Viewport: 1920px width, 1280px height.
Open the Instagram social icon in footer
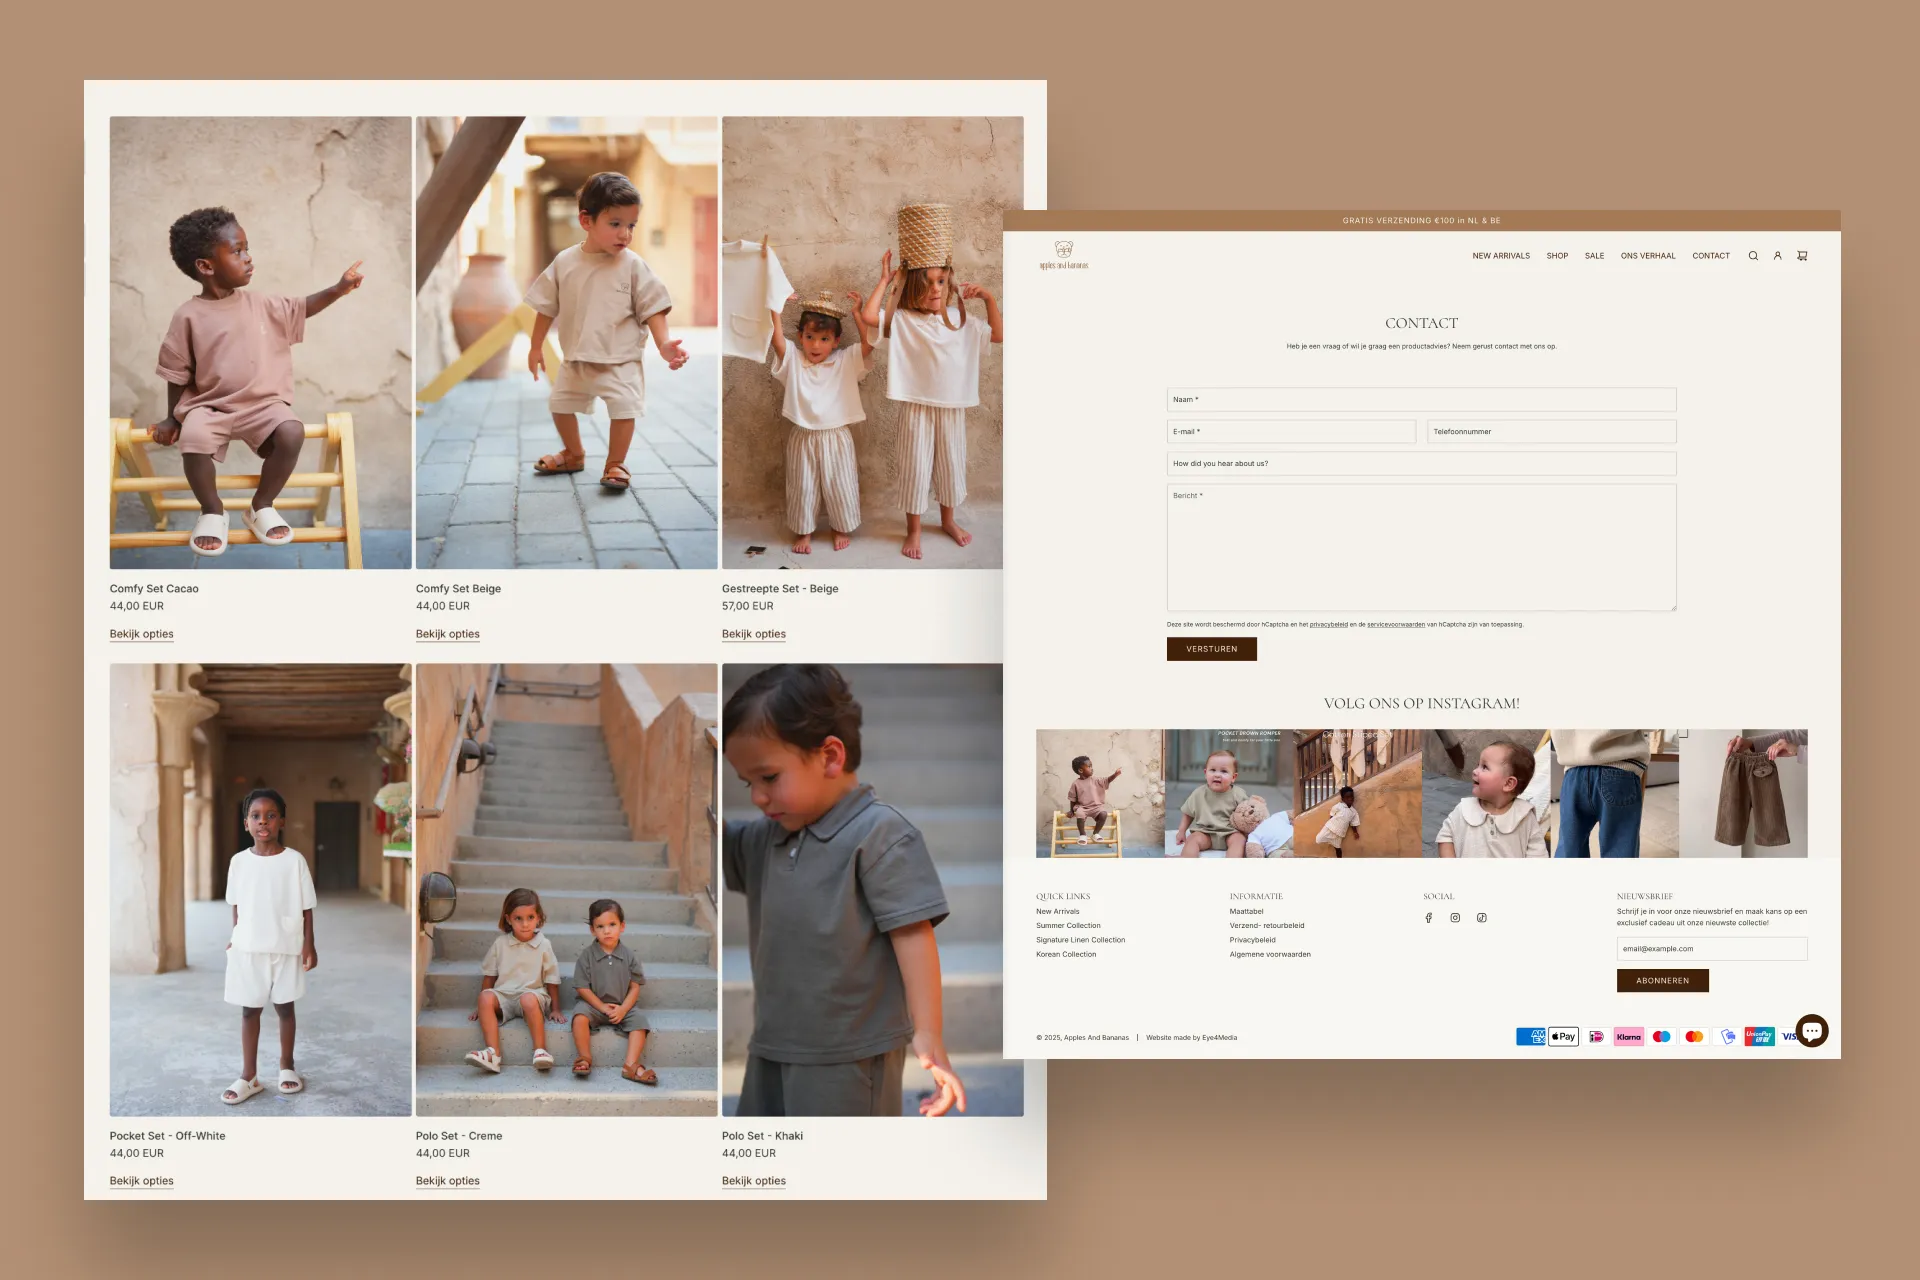1455,918
